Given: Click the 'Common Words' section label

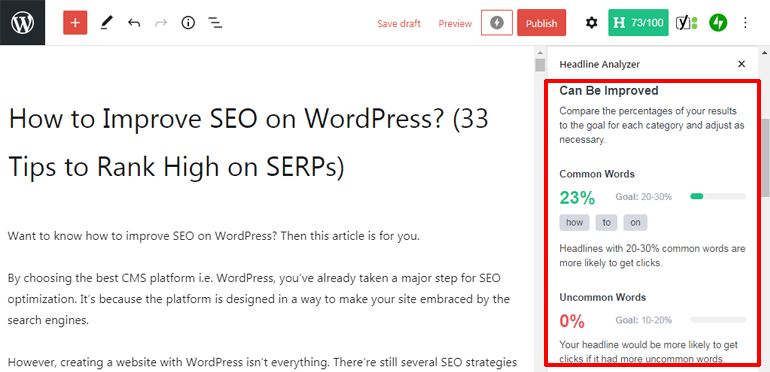Looking at the screenshot, I should tap(597, 174).
